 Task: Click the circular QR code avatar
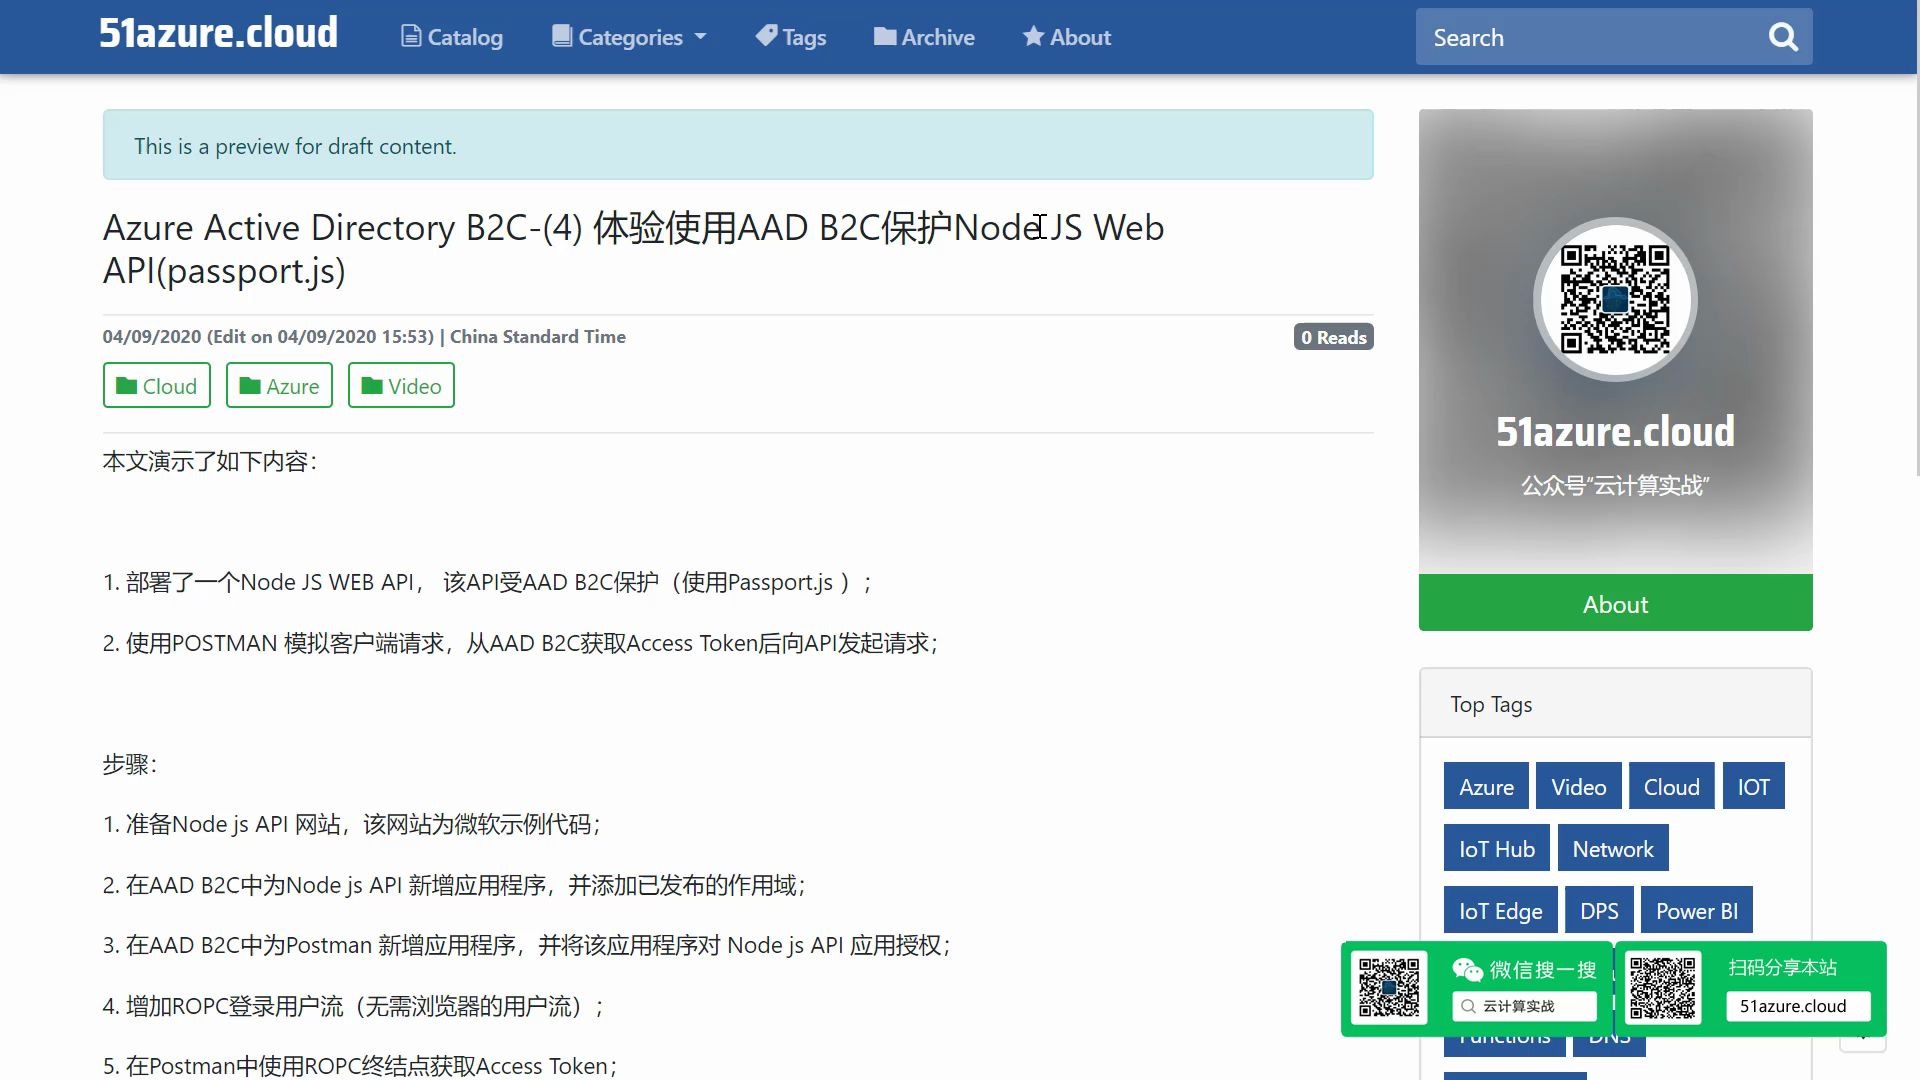pos(1615,299)
